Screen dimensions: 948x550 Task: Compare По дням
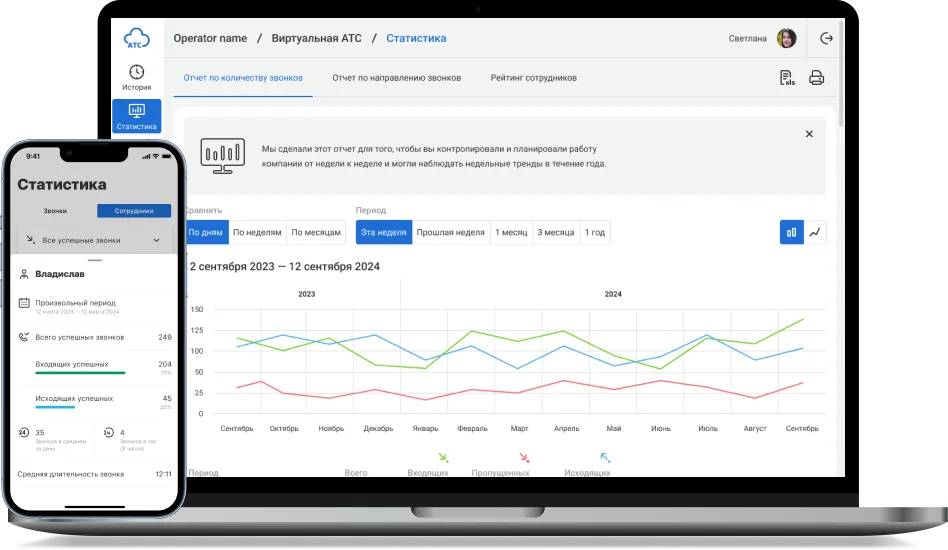click(x=206, y=232)
